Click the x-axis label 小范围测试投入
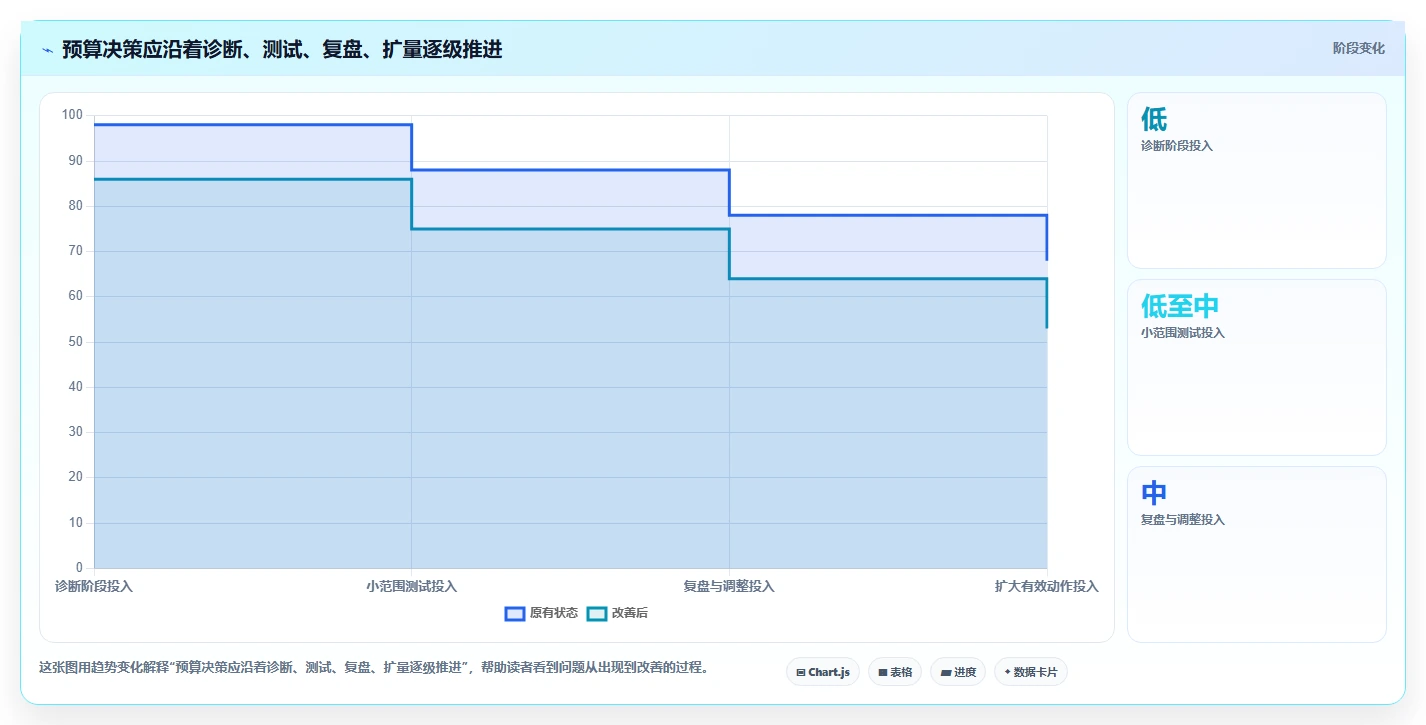 click(411, 586)
